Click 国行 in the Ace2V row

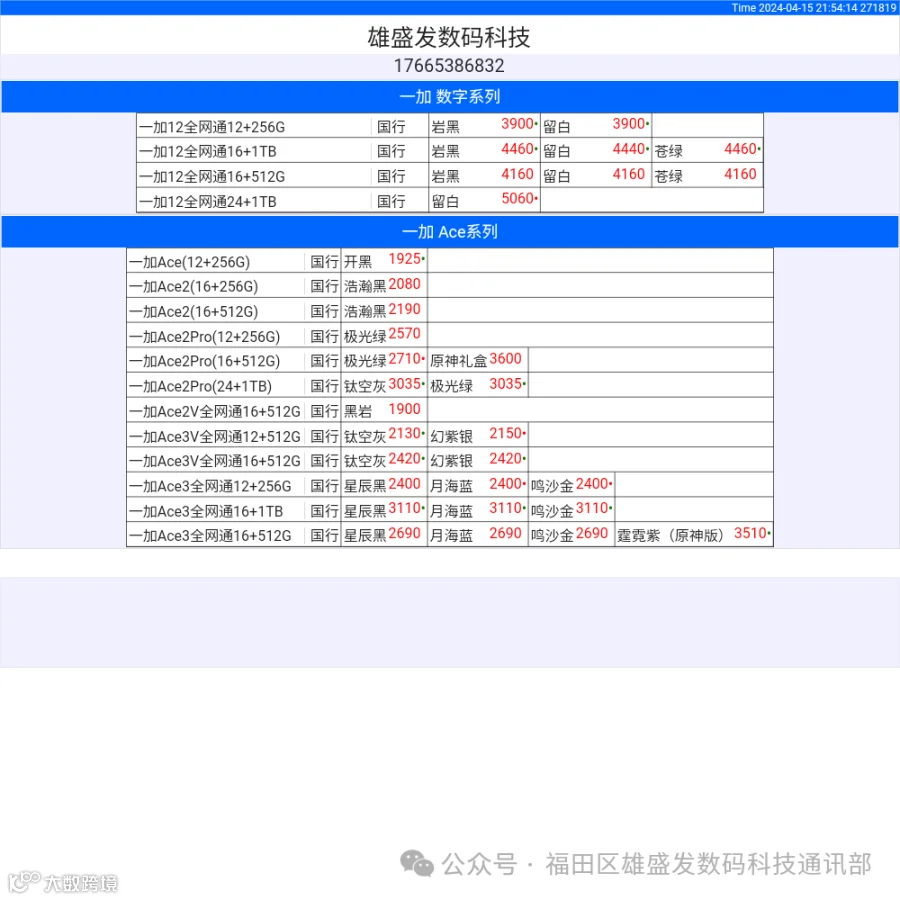[324, 412]
